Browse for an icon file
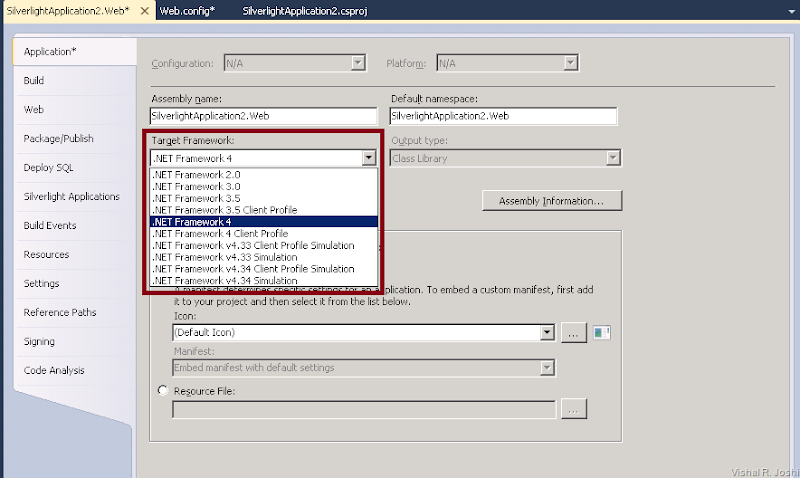This screenshot has width=800, height=478. pyautogui.click(x=573, y=333)
